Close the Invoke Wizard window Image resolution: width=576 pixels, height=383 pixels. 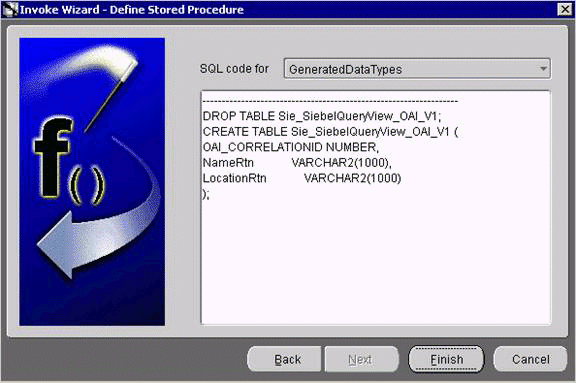[565, 9]
